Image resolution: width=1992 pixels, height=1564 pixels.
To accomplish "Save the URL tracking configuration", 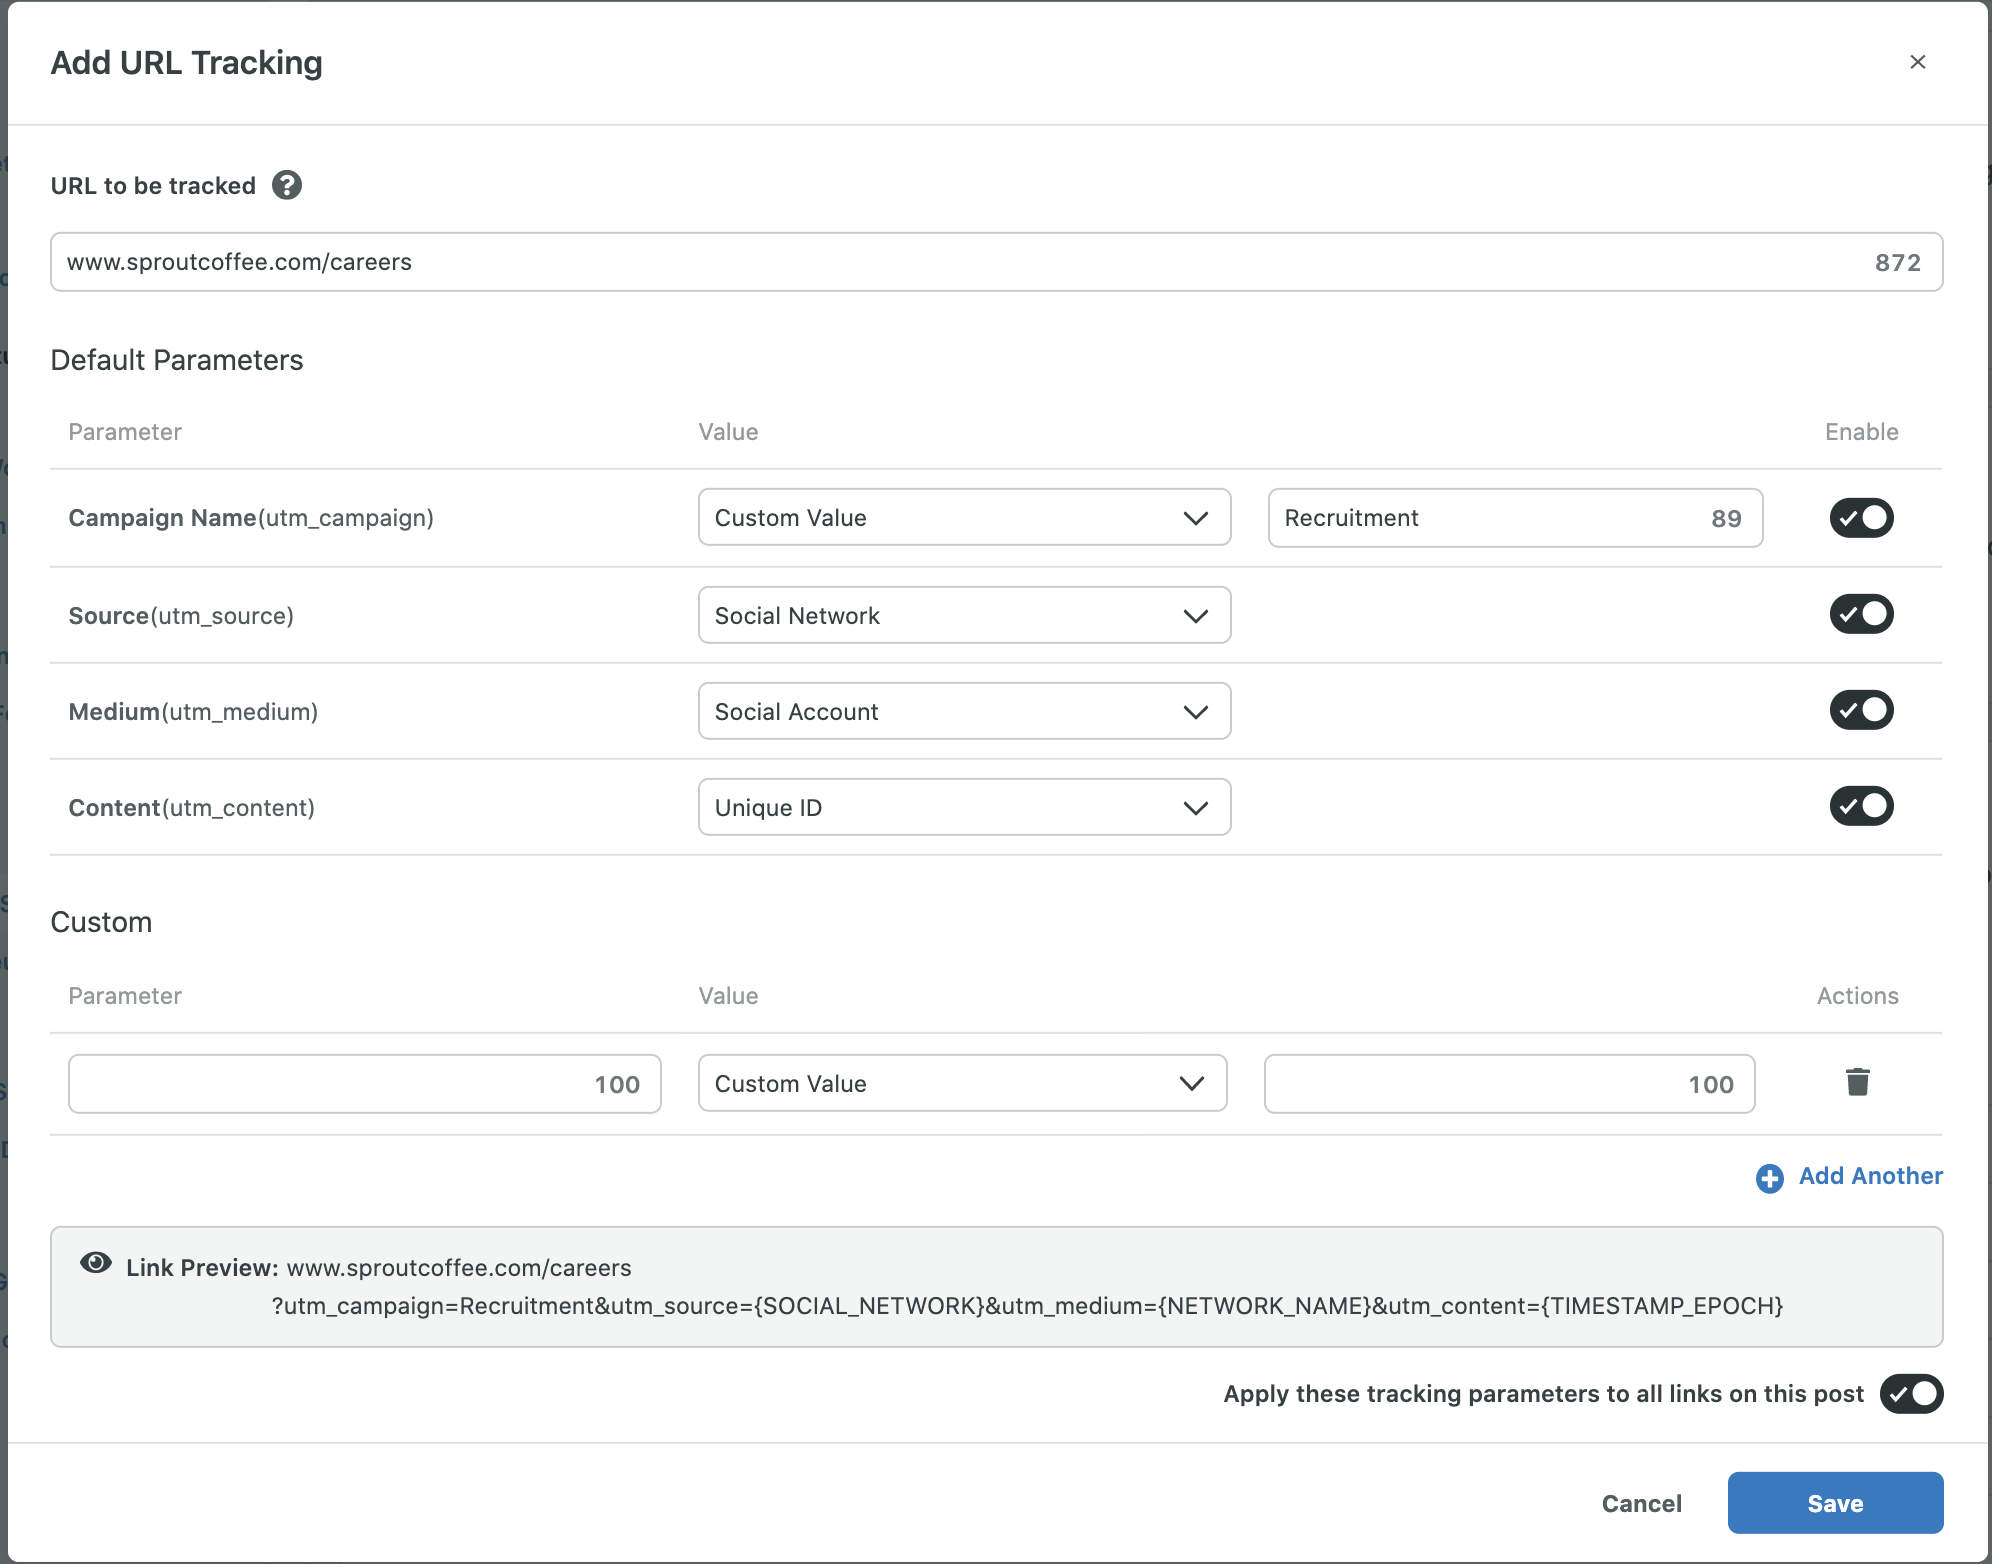I will (1834, 1502).
